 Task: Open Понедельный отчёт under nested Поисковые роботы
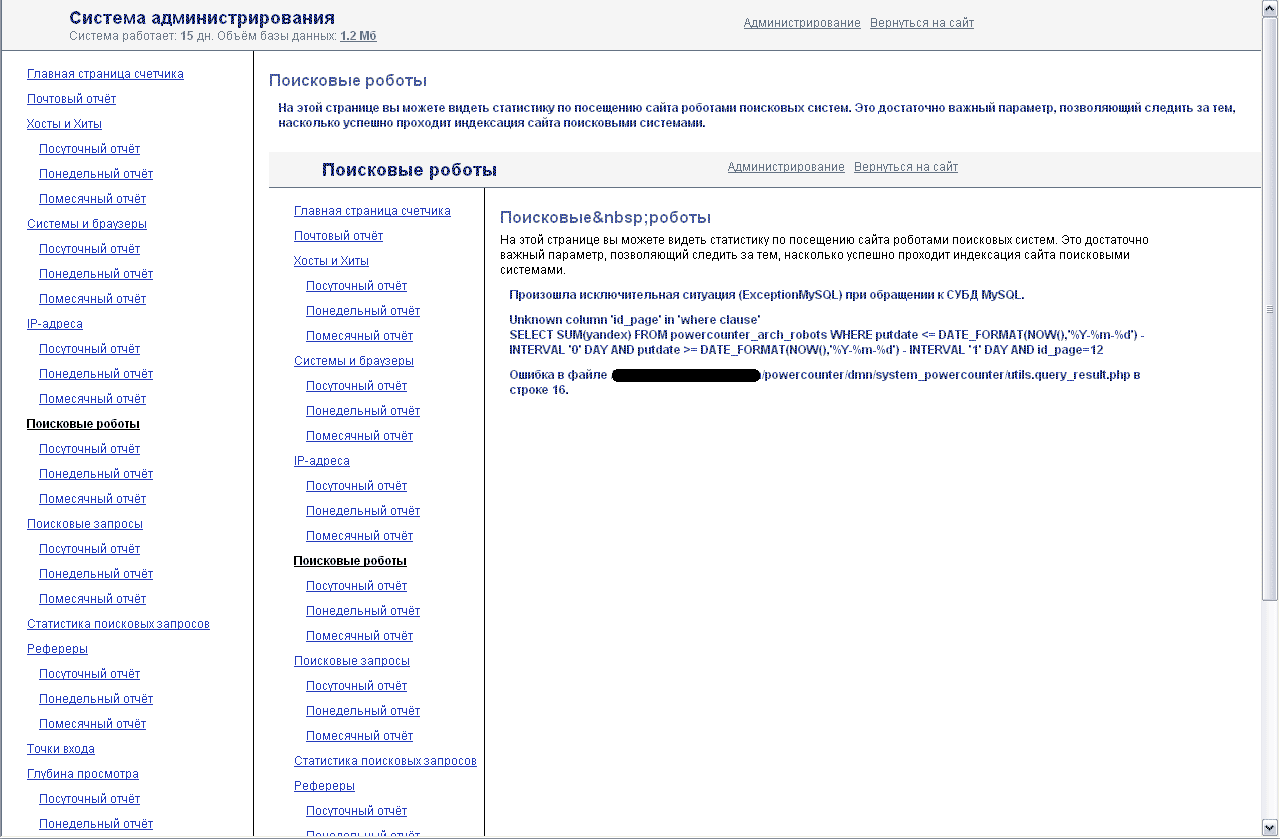(363, 611)
